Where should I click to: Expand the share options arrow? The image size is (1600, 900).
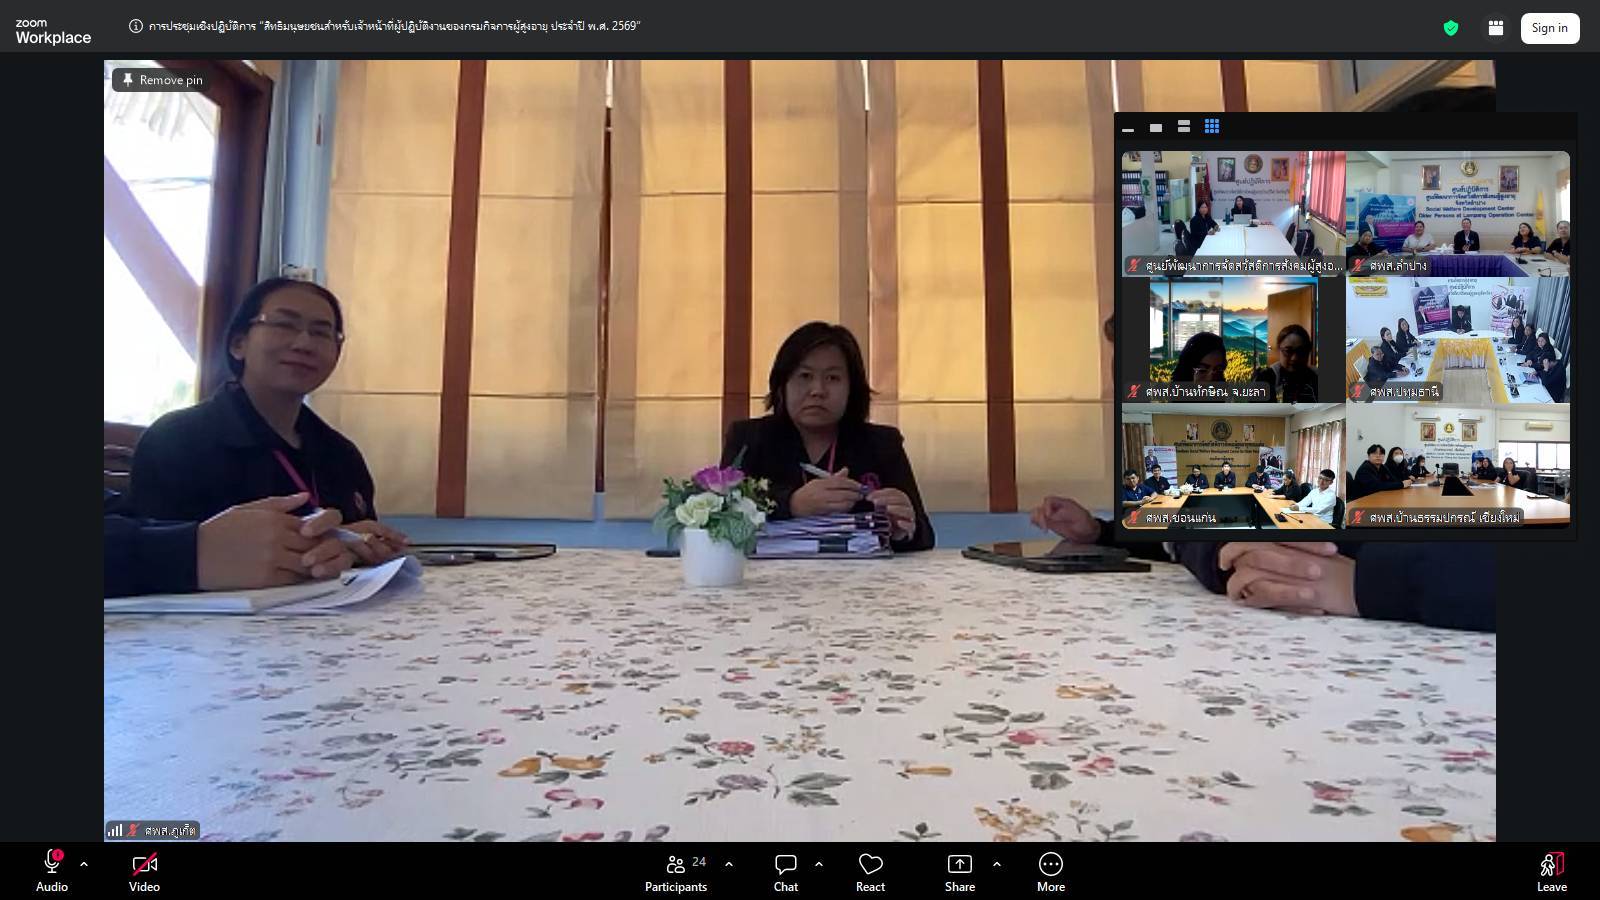[997, 864]
